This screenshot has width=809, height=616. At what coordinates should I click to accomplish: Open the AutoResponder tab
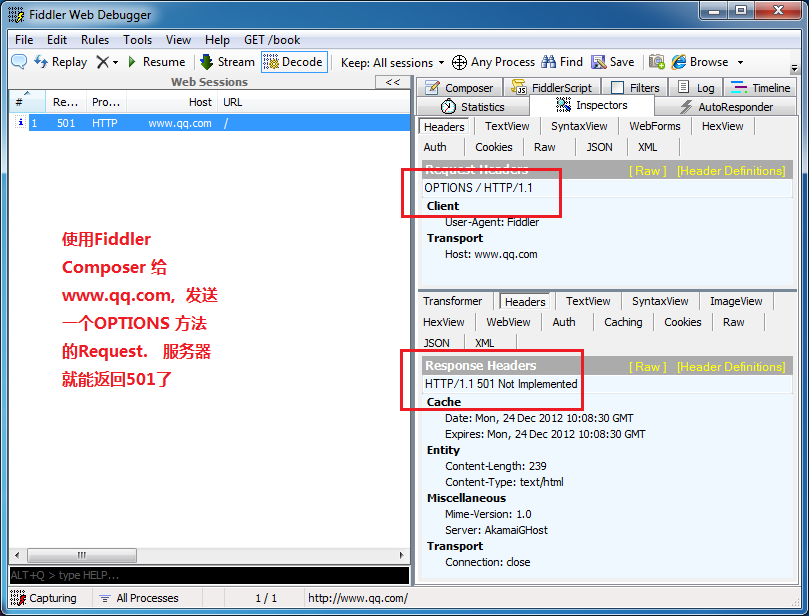[x=726, y=107]
